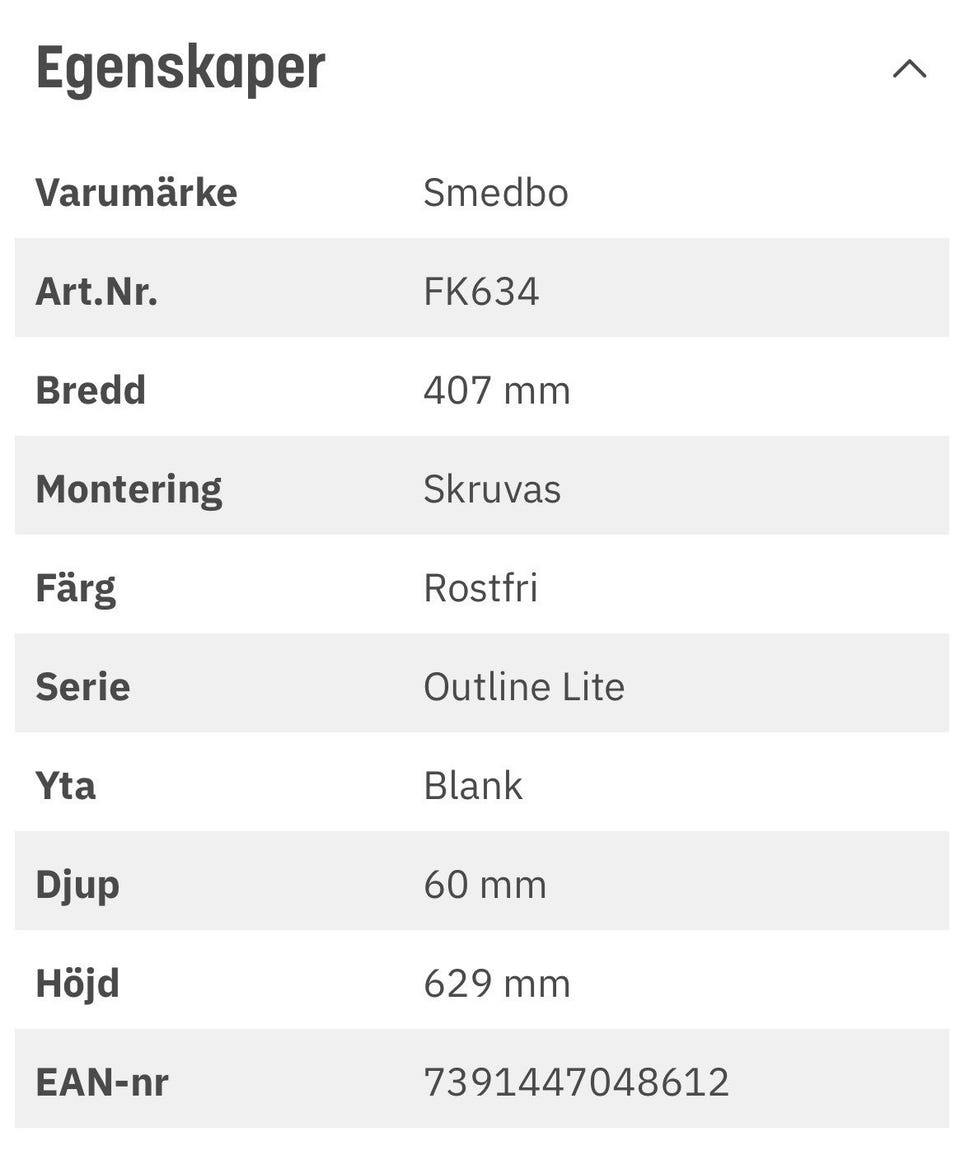Image resolution: width=960 pixels, height=1150 pixels.
Task: Click the Egenskaper heading
Action: pyautogui.click(x=181, y=69)
